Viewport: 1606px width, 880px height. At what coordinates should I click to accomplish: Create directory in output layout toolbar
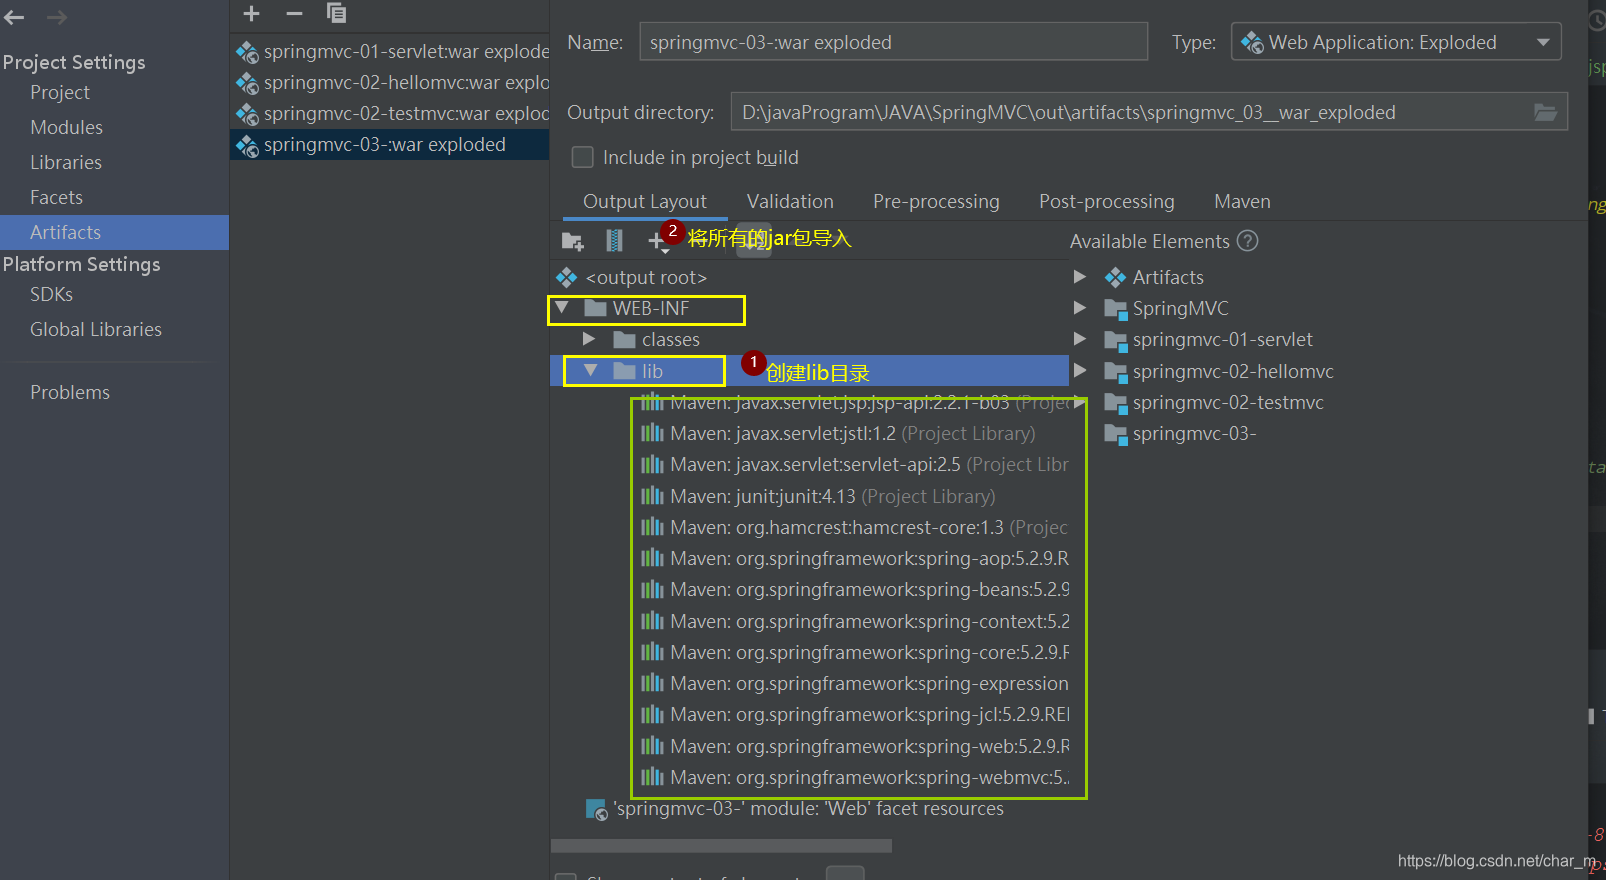(x=573, y=240)
